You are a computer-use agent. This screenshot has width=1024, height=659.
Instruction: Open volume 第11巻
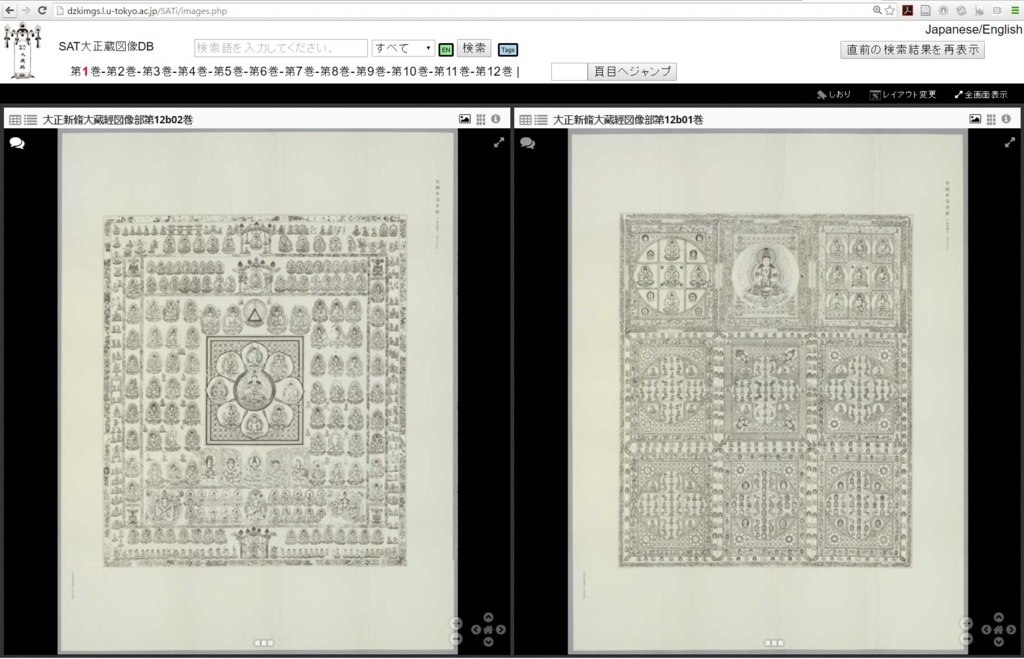(451, 72)
